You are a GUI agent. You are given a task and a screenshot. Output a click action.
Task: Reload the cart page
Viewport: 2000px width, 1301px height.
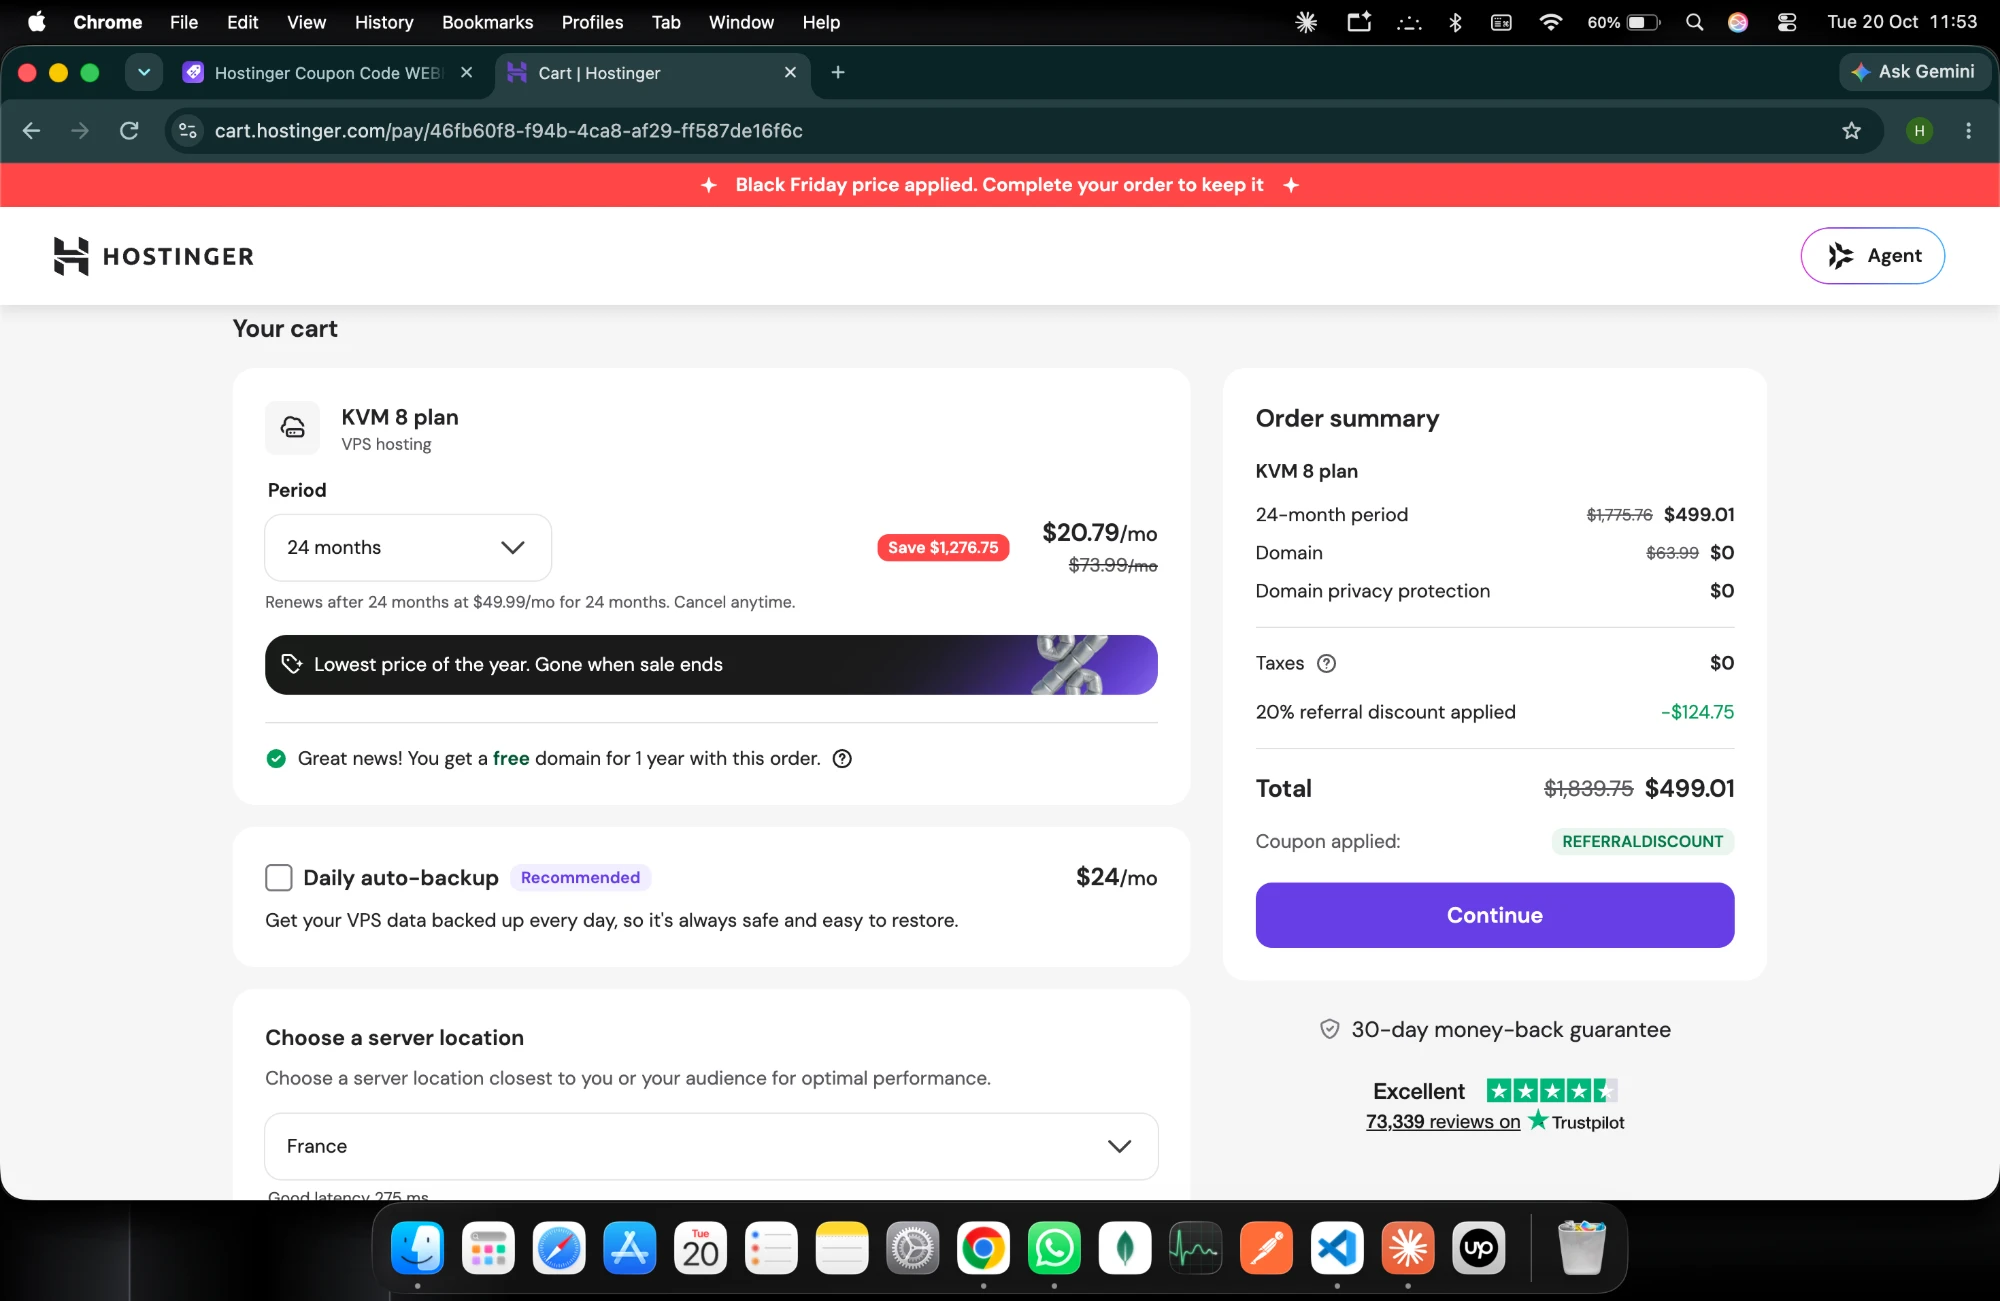[129, 131]
